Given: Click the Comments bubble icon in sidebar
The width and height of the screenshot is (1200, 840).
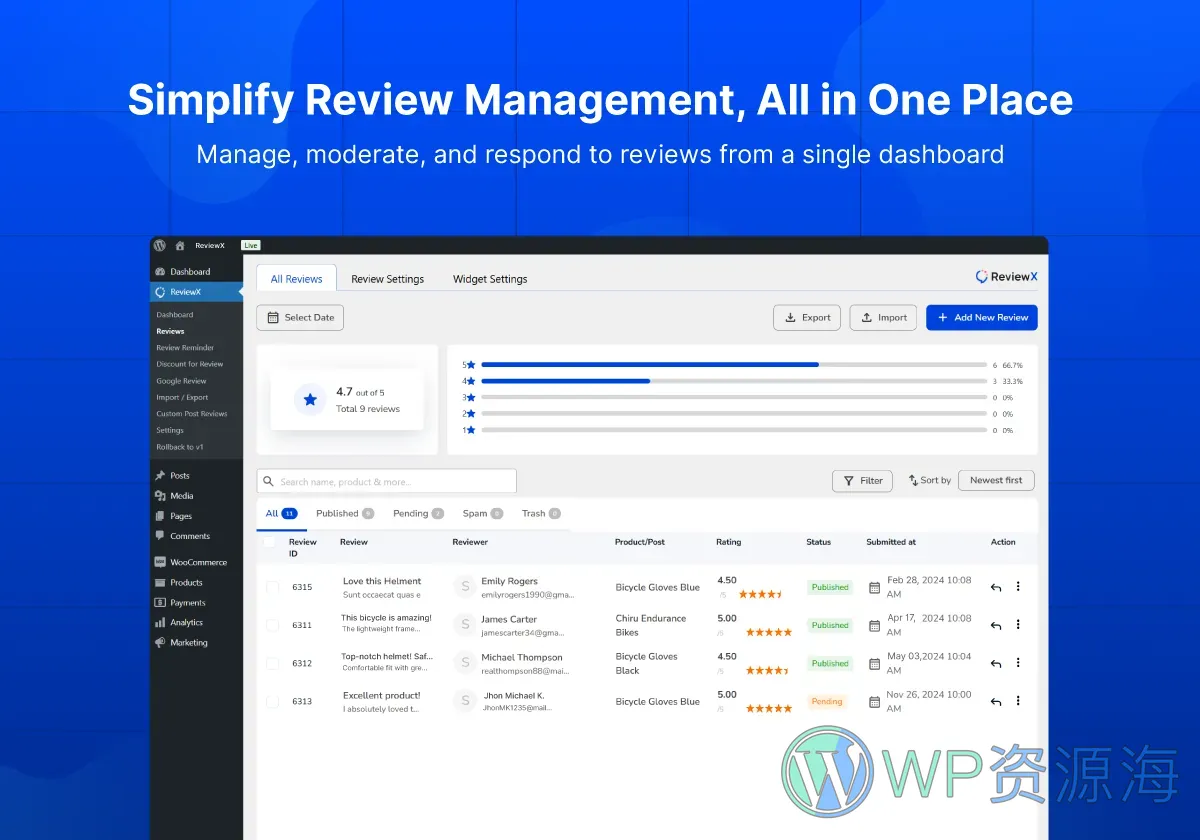Looking at the screenshot, I should 160,536.
